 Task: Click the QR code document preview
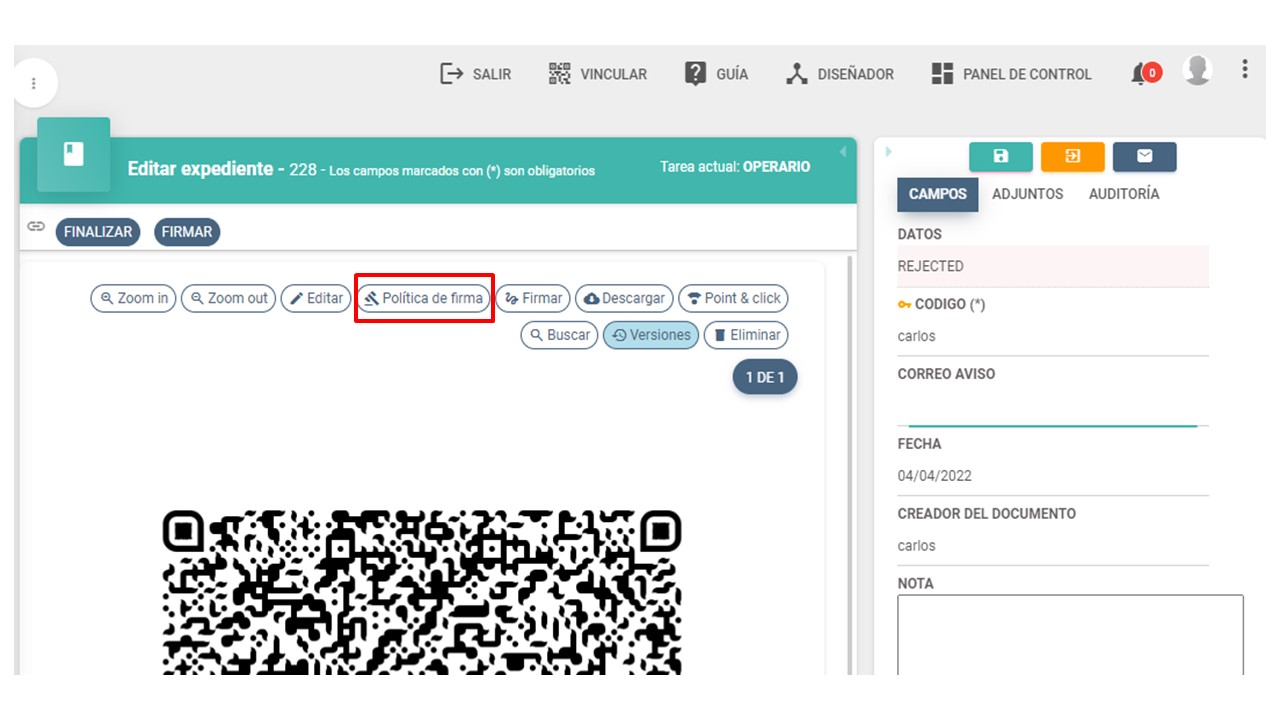point(422,592)
